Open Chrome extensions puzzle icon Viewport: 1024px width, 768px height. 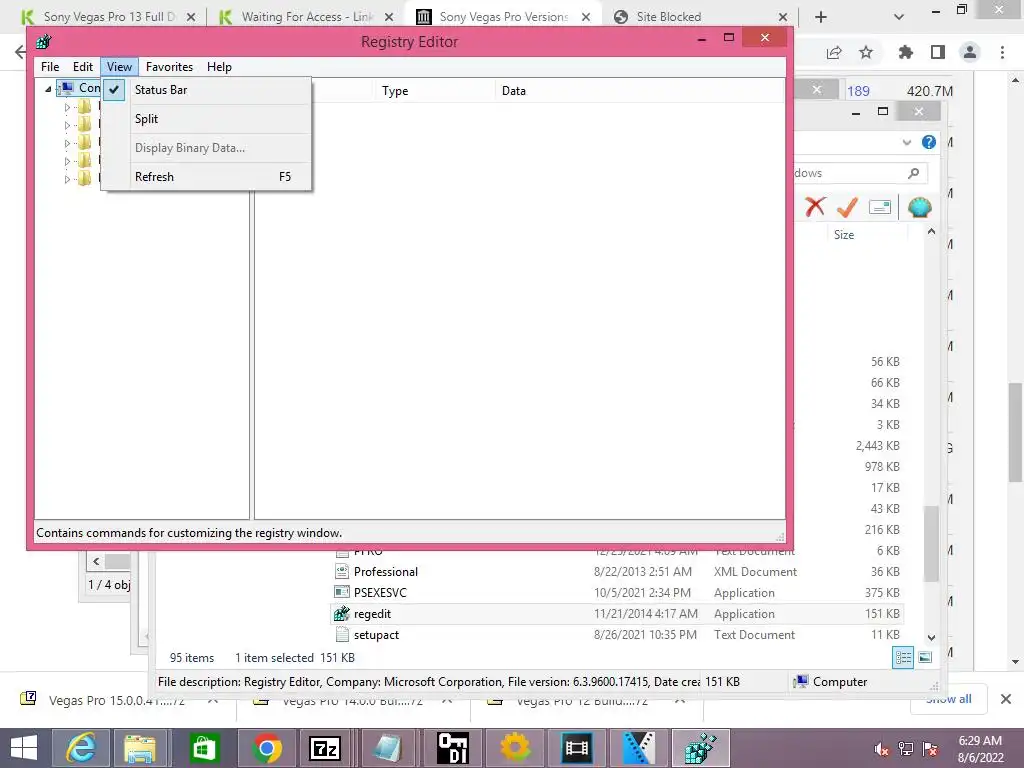tap(905, 52)
